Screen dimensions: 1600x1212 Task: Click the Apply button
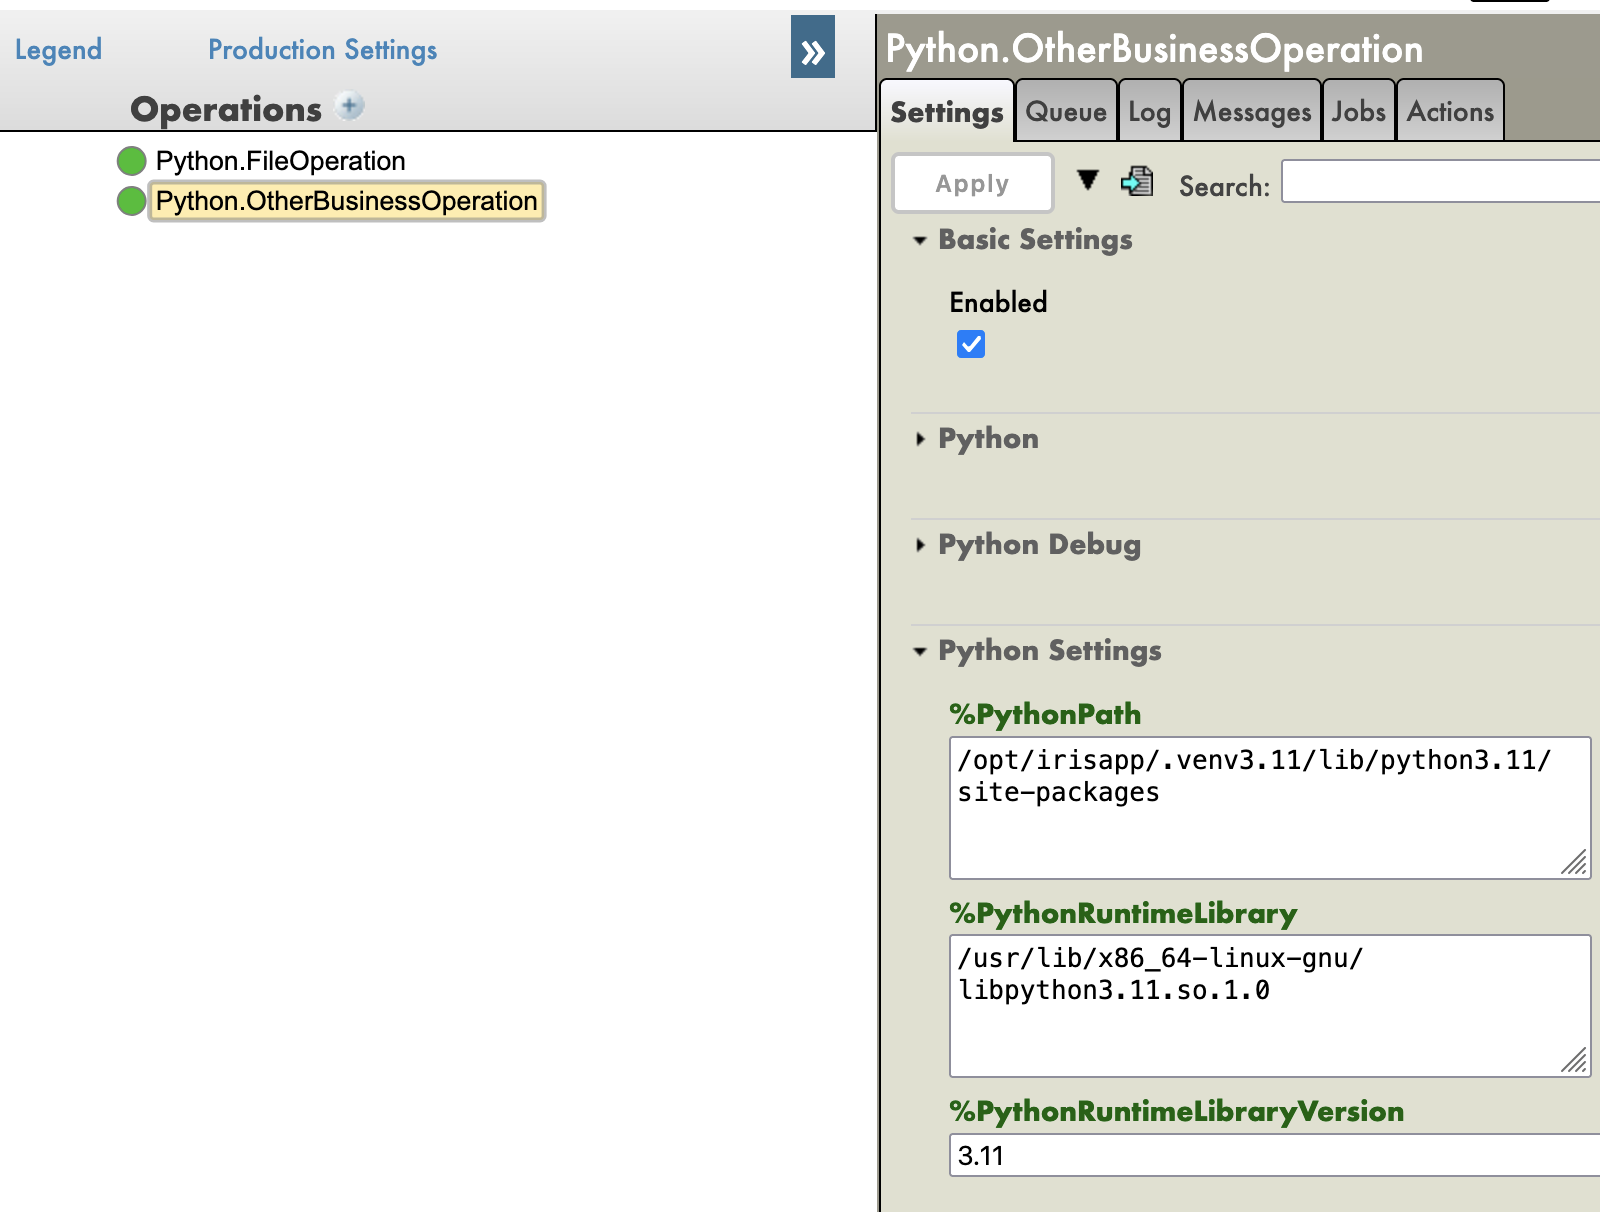[973, 183]
